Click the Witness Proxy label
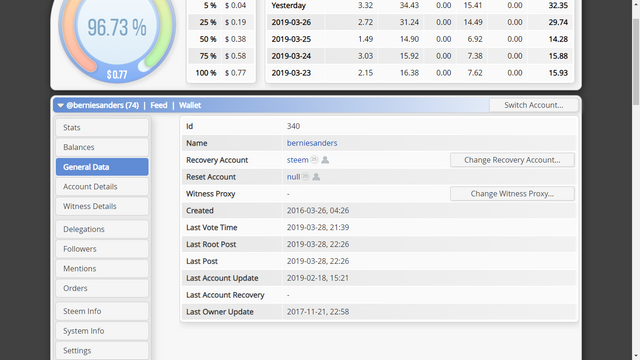This screenshot has width=640, height=360. (211, 194)
